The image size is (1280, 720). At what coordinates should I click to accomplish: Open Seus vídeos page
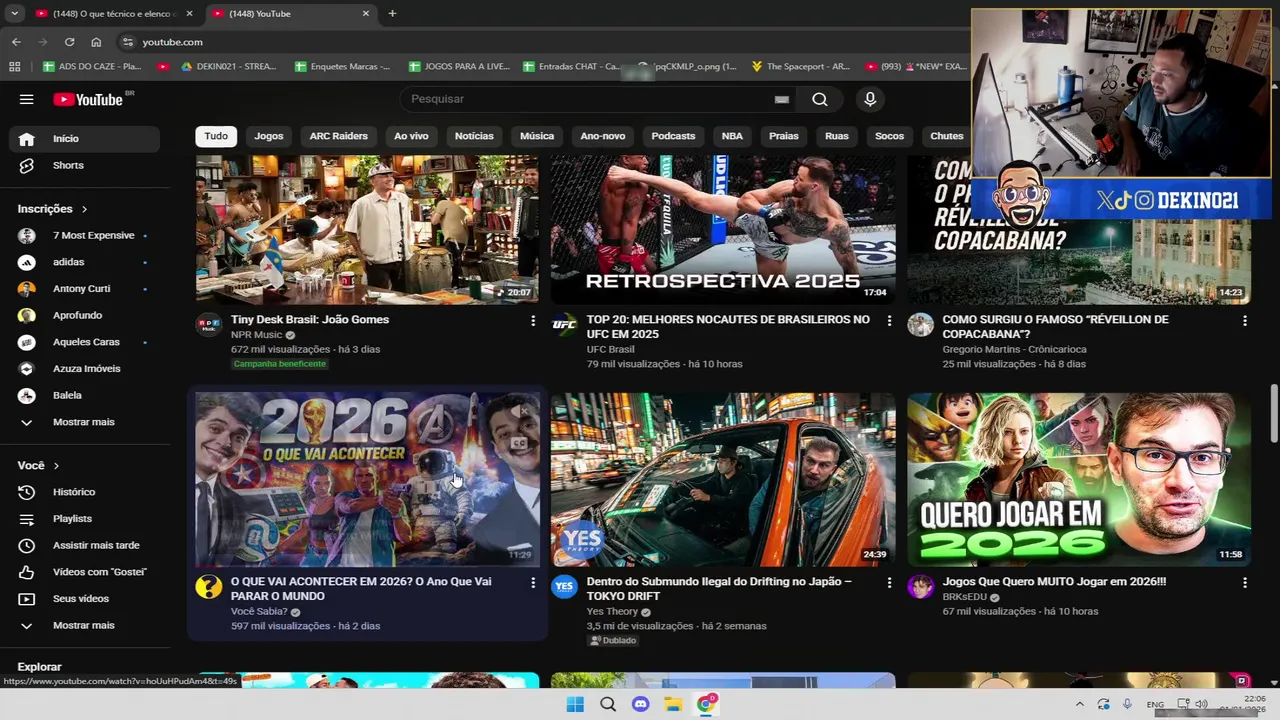tap(84, 599)
